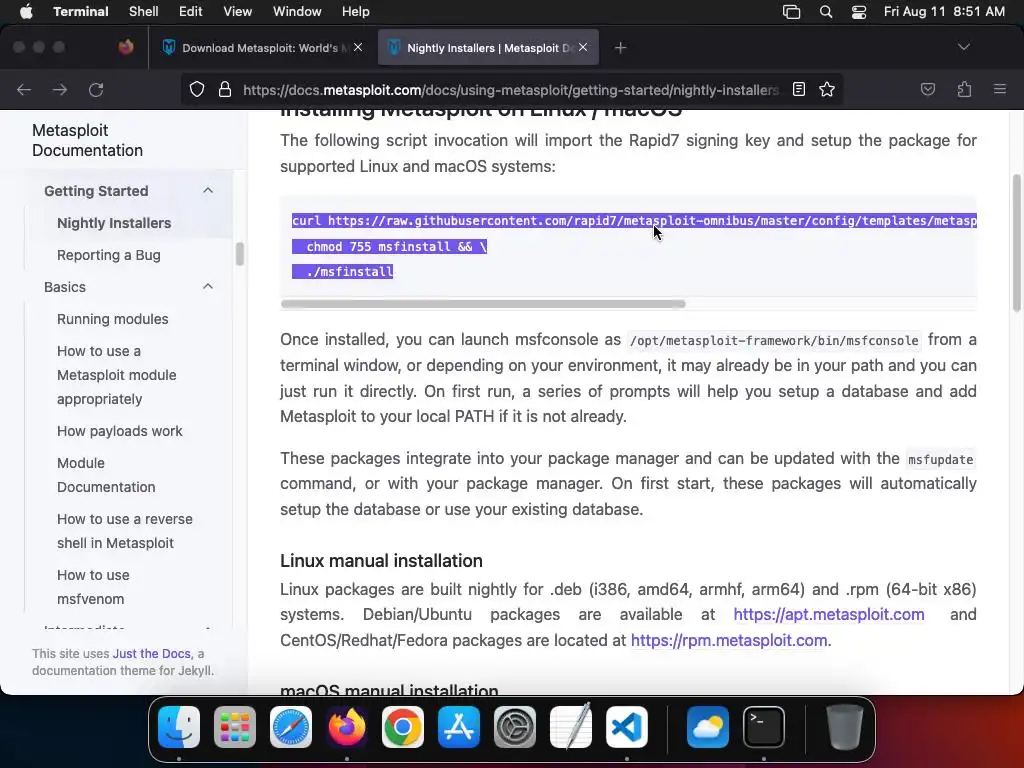Launch Safari from the Dock
The image size is (1024, 768).
291,727
